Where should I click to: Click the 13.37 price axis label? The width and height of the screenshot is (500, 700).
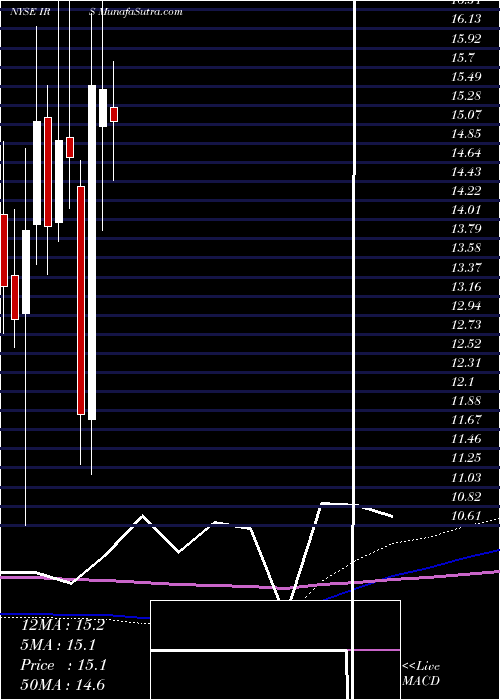[x=466, y=267]
